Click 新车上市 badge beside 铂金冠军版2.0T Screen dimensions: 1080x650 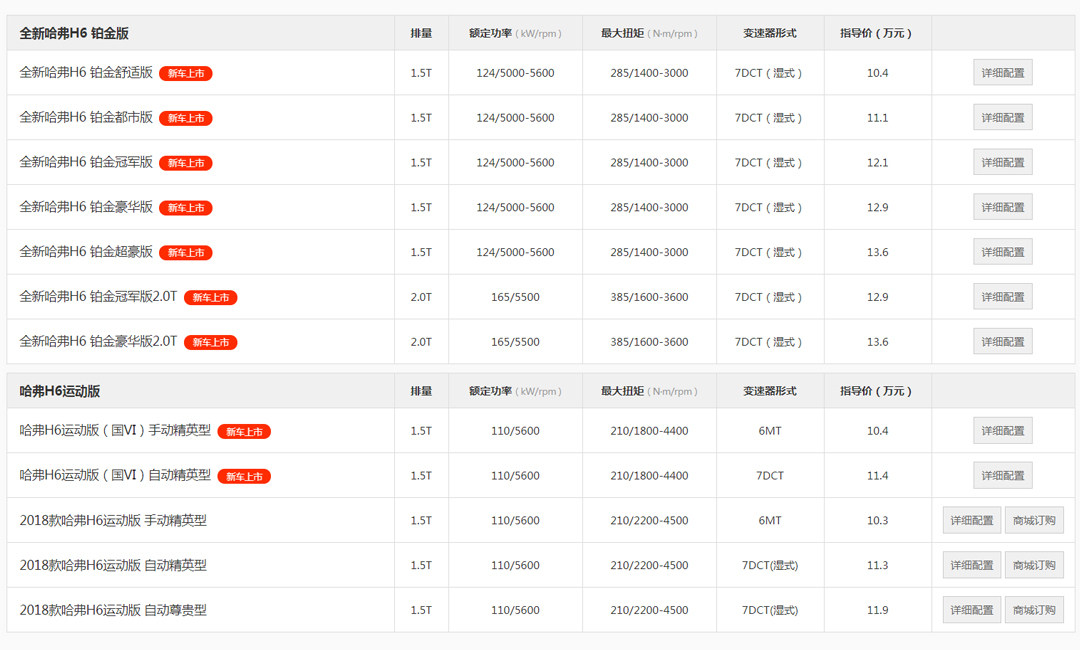[x=210, y=298]
